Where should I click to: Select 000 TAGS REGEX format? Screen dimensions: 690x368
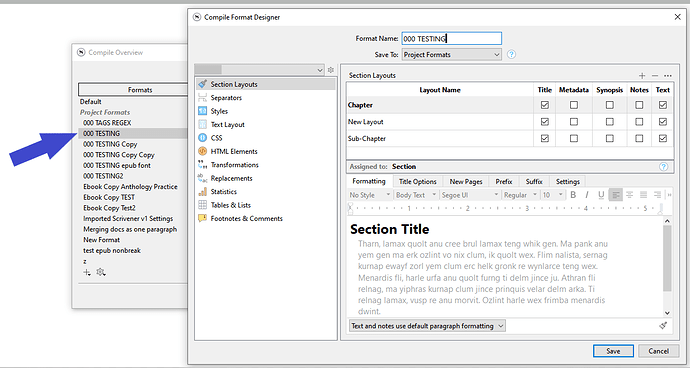107,123
